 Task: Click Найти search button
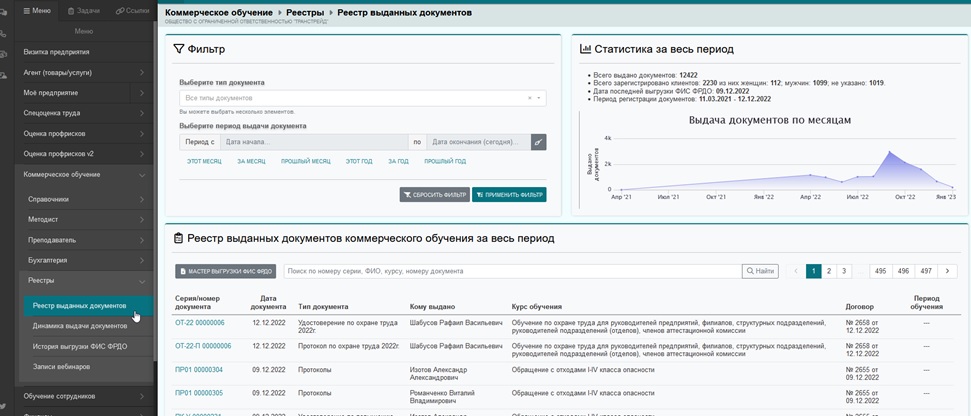click(x=760, y=271)
